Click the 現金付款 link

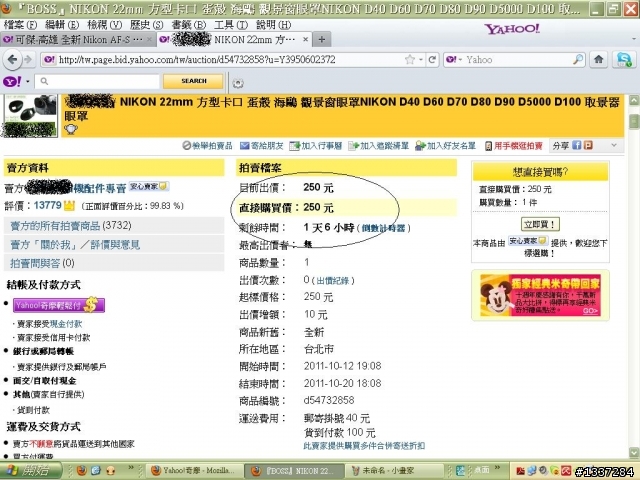tap(65, 324)
